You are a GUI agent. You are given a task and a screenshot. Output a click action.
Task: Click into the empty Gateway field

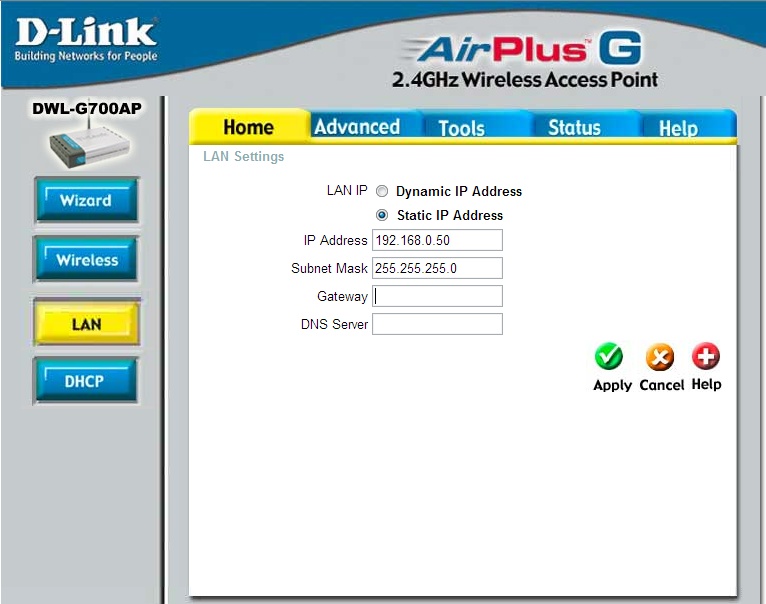pyautogui.click(x=437, y=296)
